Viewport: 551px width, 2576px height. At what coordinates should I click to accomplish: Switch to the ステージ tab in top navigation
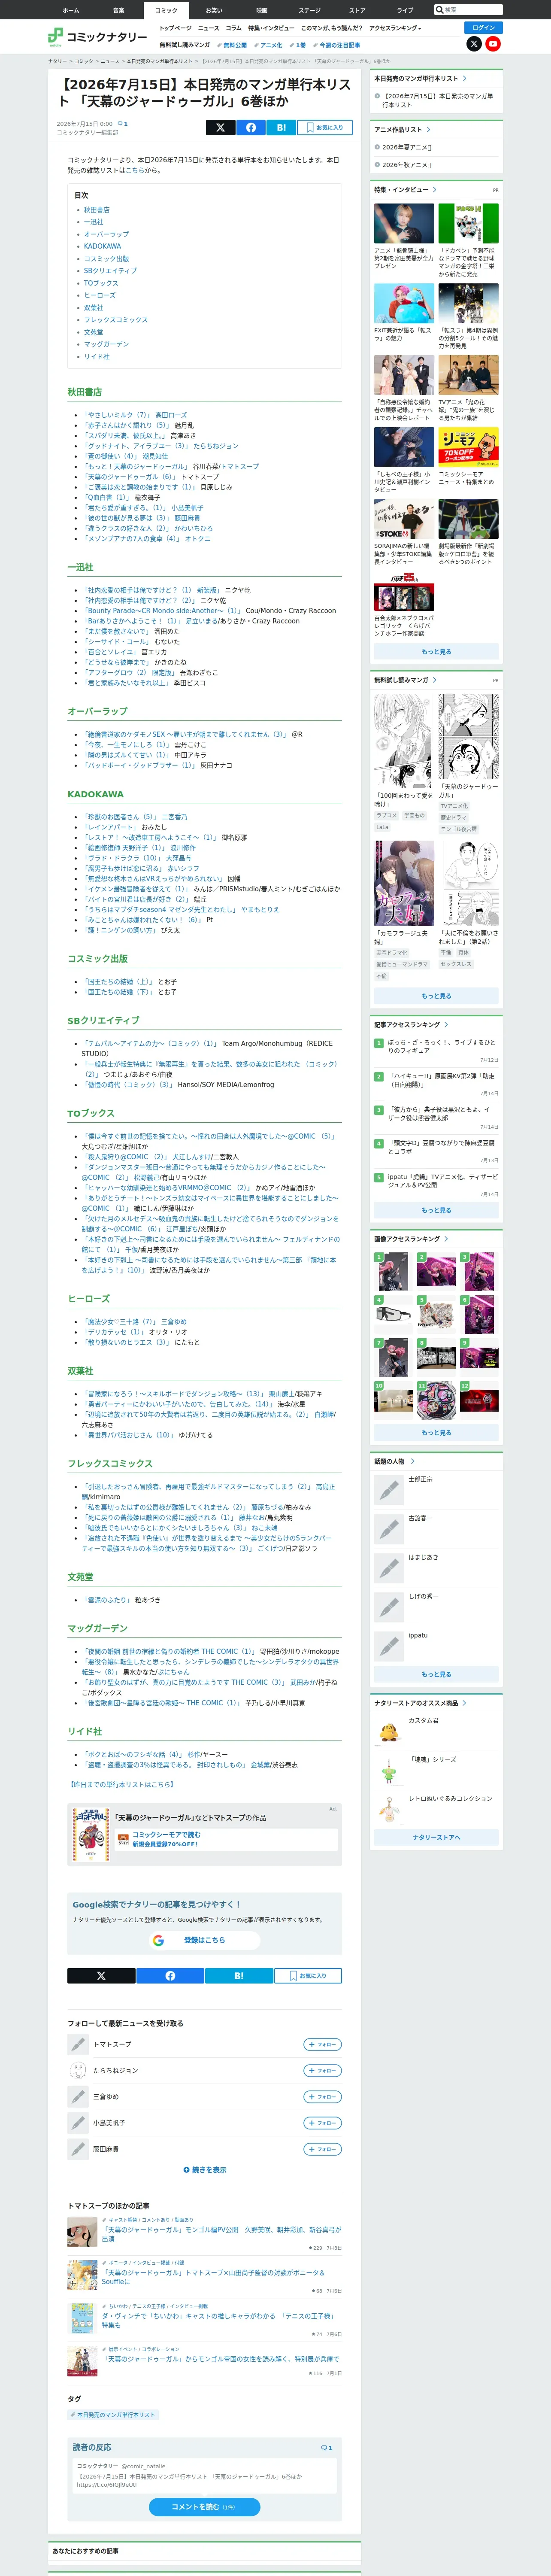309,10
